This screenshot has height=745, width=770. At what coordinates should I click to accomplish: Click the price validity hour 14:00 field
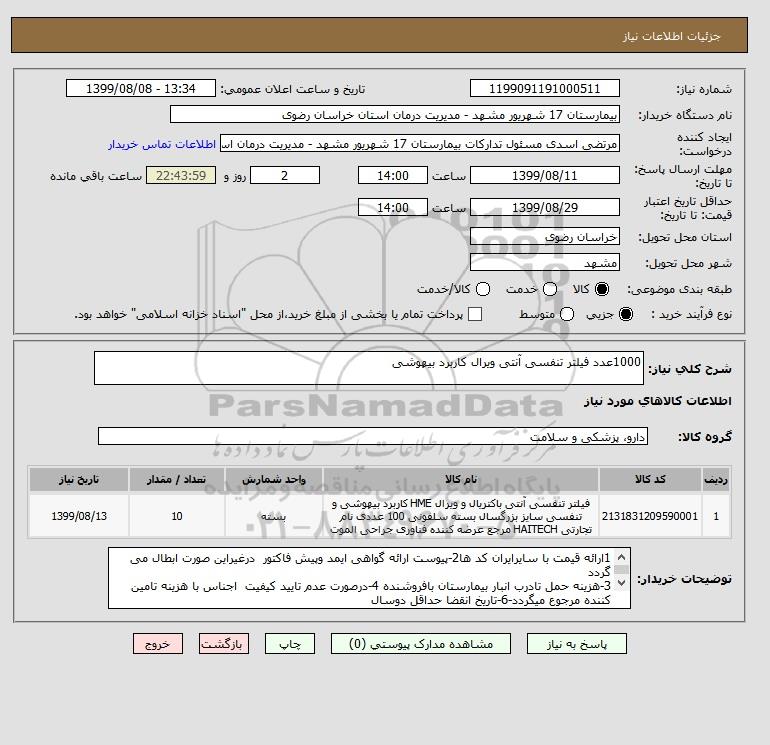coord(393,207)
